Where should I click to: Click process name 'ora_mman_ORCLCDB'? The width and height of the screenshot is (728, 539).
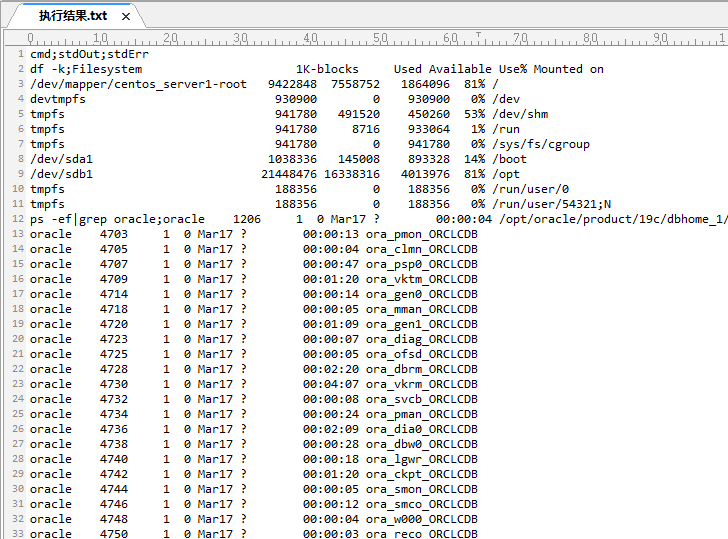[422, 309]
